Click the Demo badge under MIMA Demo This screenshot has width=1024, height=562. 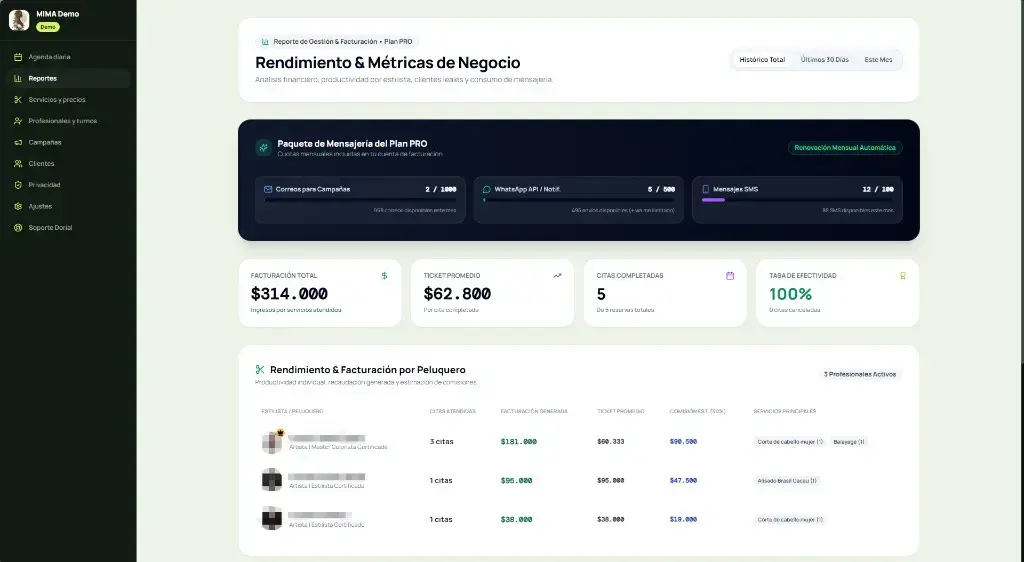(48, 27)
